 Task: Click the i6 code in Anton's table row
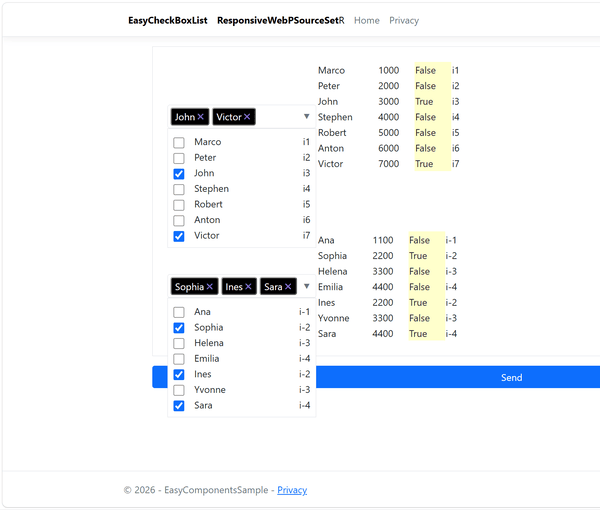455,148
